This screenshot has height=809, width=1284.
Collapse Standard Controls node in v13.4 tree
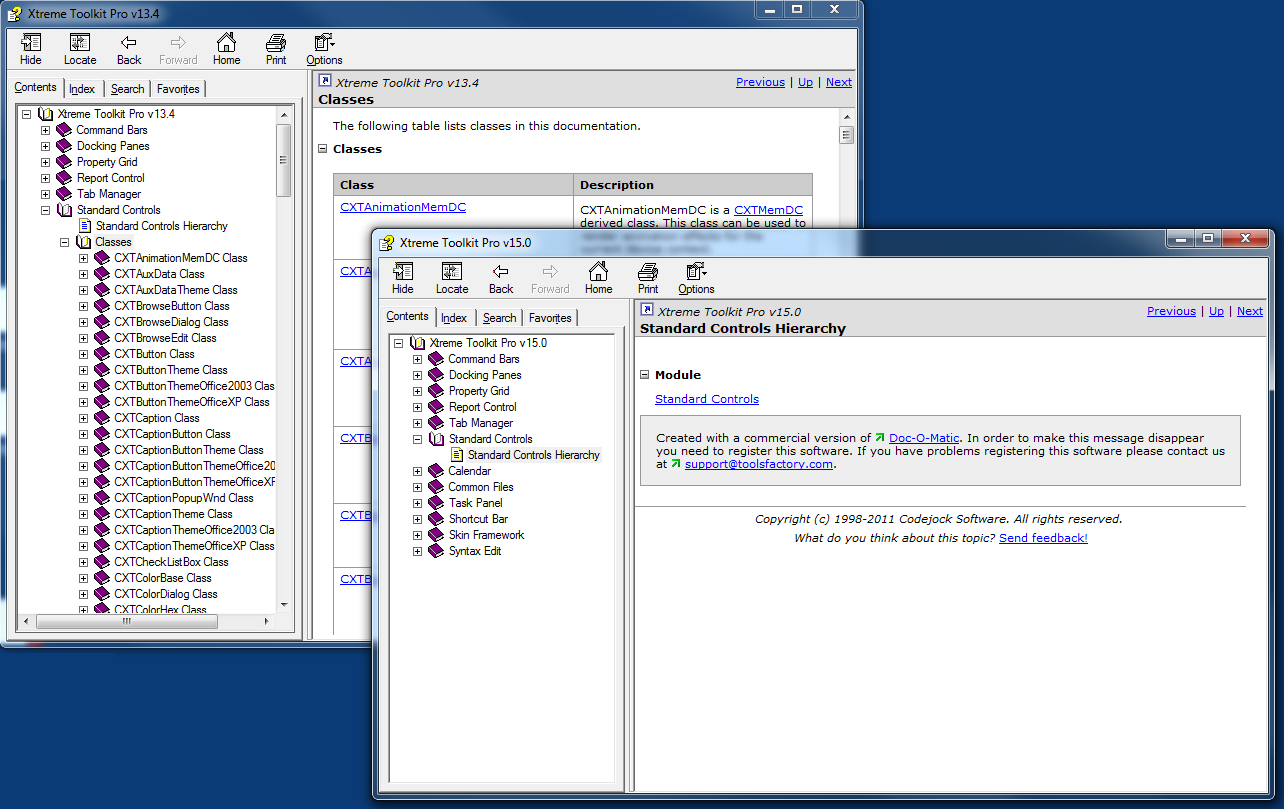click(45, 210)
